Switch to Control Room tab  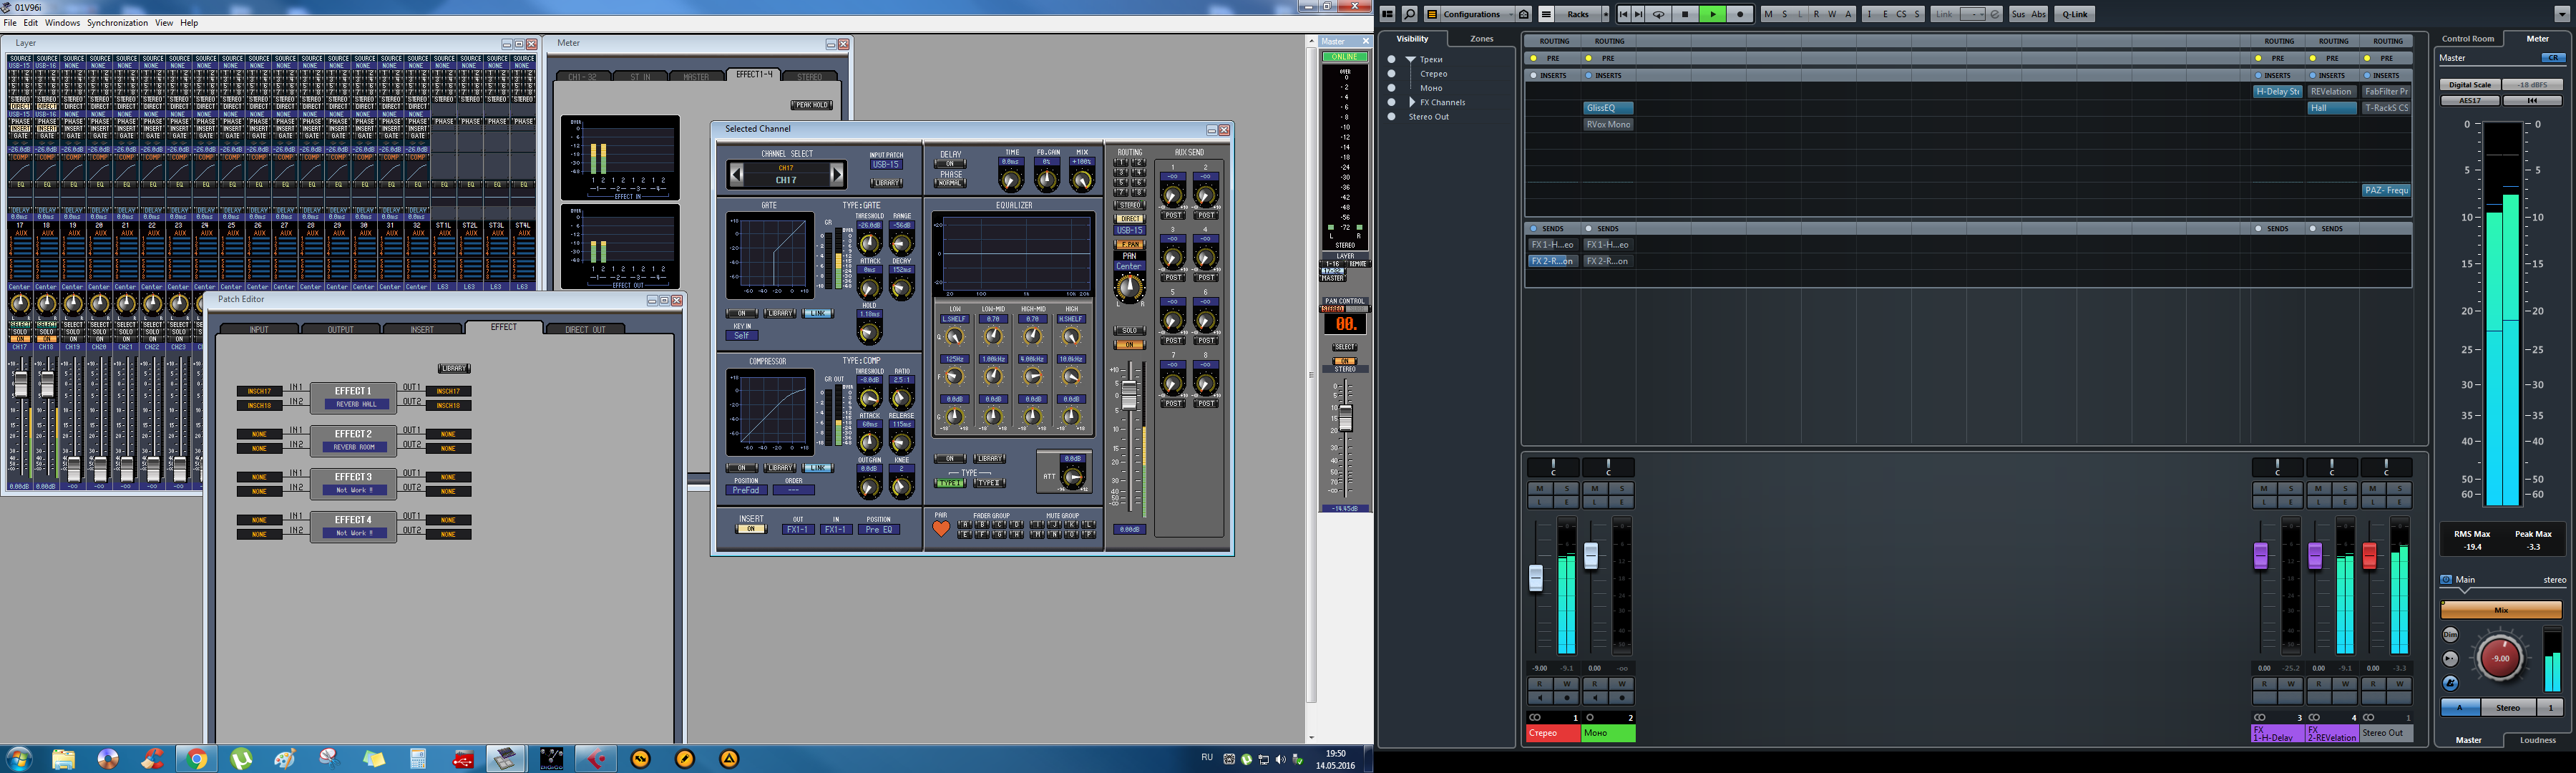point(2467,39)
